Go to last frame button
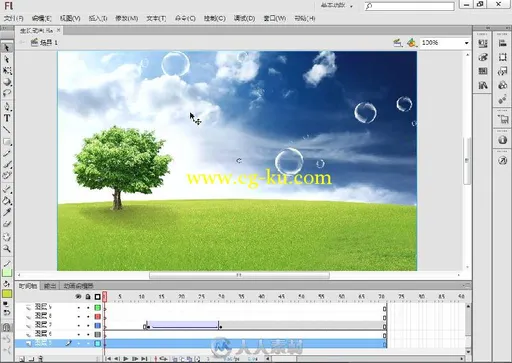This screenshot has width=512, height=363. (144, 359)
